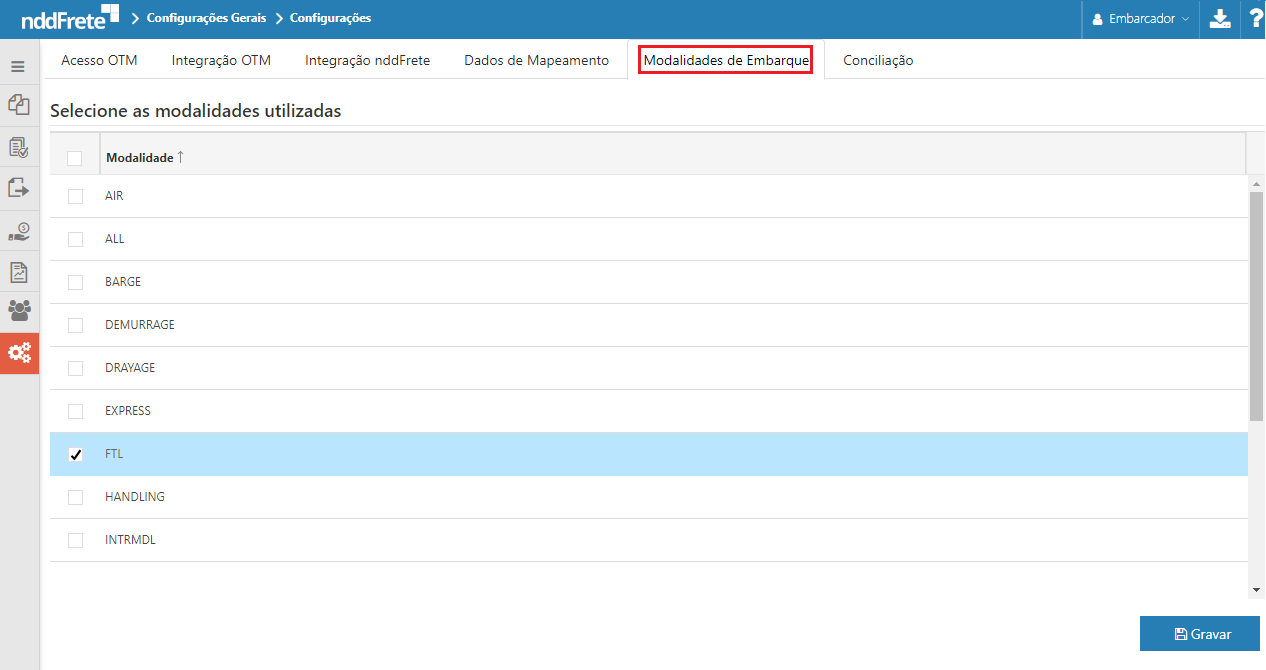
Task: Switch to the Integração OTM tab
Action: point(221,60)
